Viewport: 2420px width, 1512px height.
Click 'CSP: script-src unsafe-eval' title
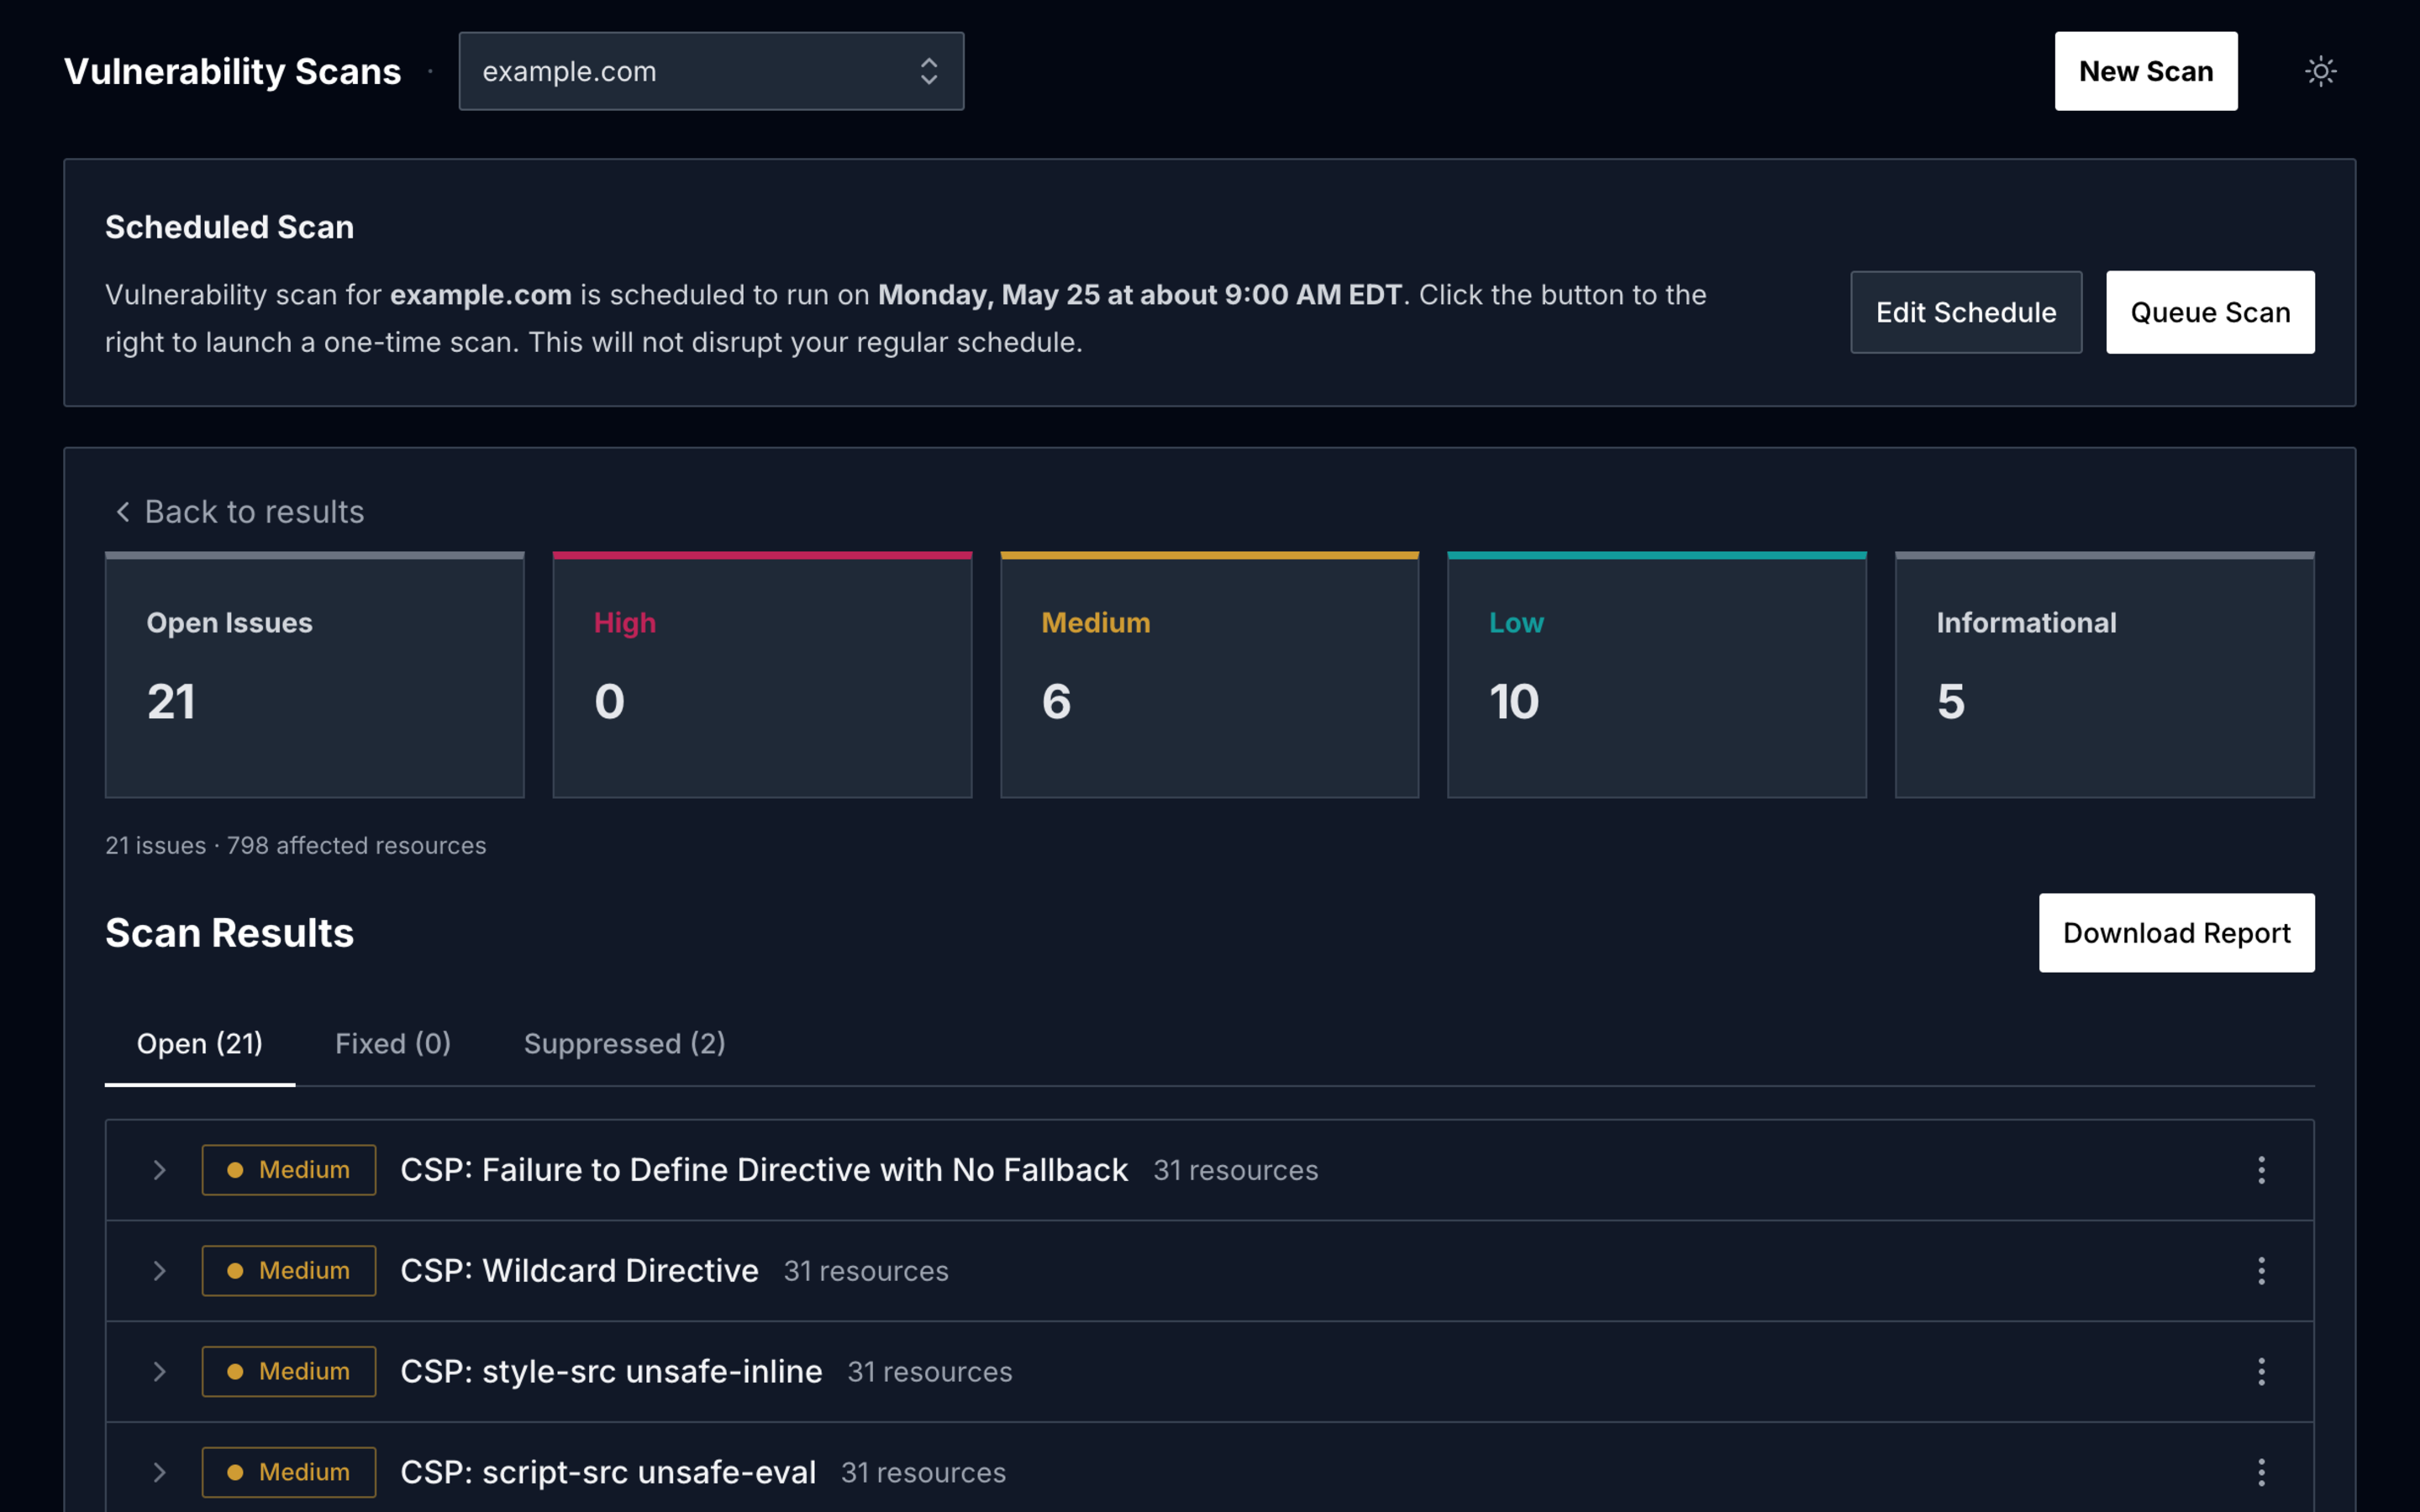[609, 1472]
